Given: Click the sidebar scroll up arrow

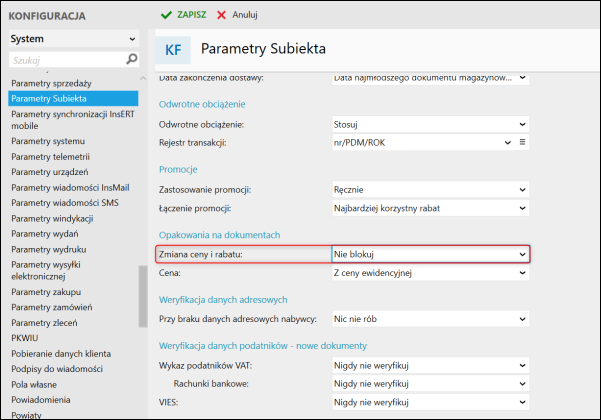Looking at the screenshot, I should (x=143, y=78).
